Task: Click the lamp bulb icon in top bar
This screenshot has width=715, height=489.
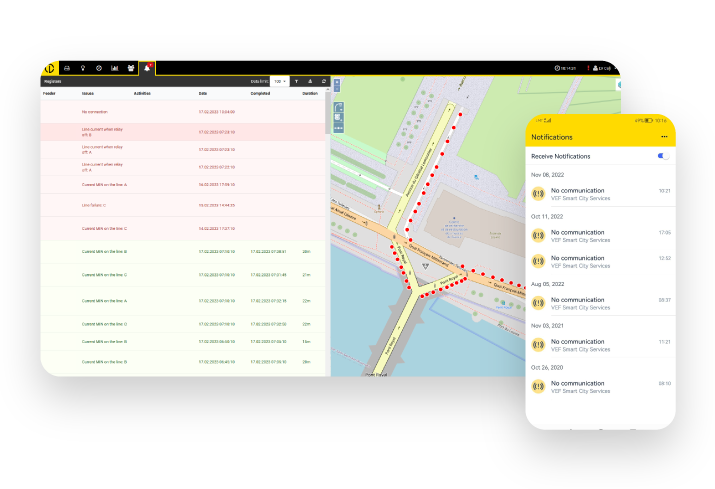Action: click(83, 68)
